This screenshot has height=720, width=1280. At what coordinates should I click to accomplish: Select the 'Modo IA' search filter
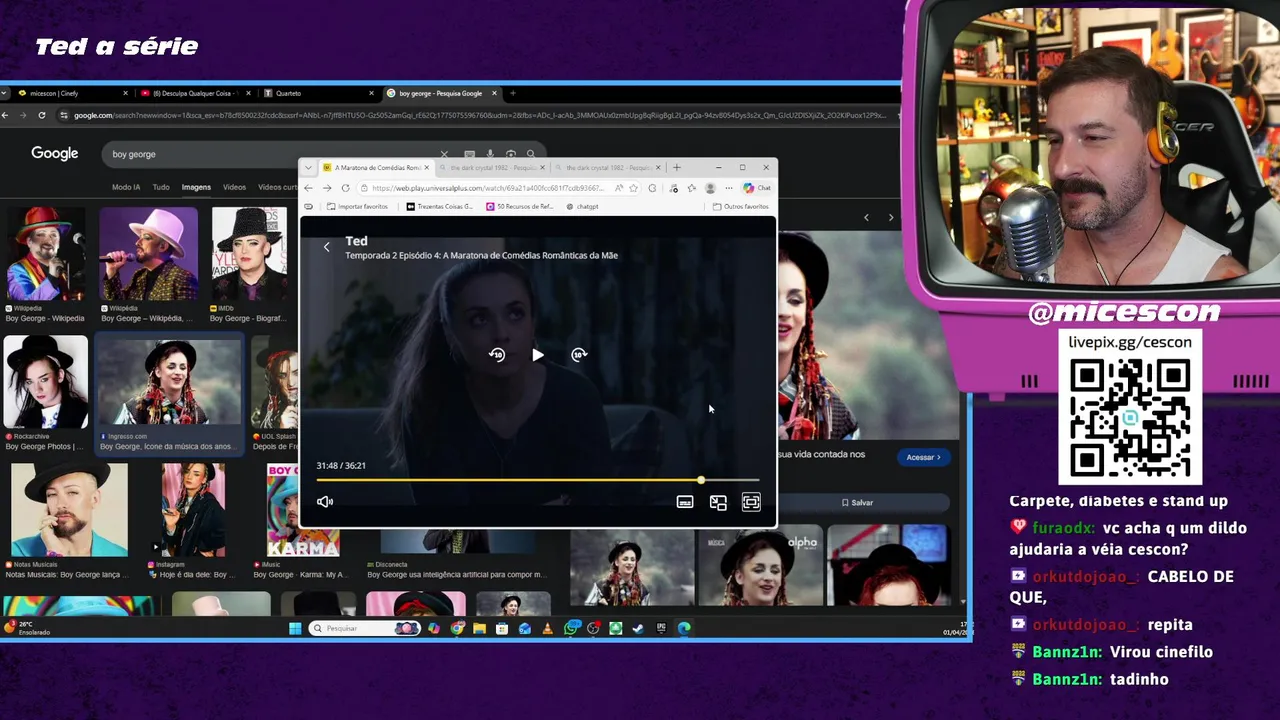pyautogui.click(x=126, y=187)
